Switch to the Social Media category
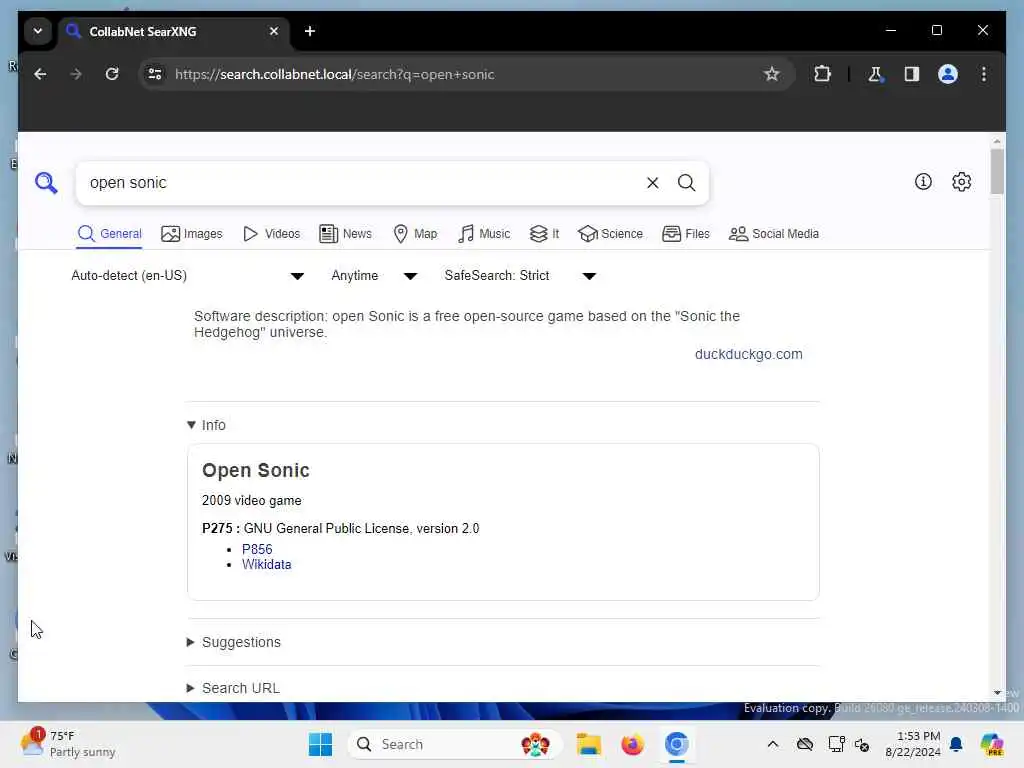This screenshot has height=768, width=1024. 773,234
